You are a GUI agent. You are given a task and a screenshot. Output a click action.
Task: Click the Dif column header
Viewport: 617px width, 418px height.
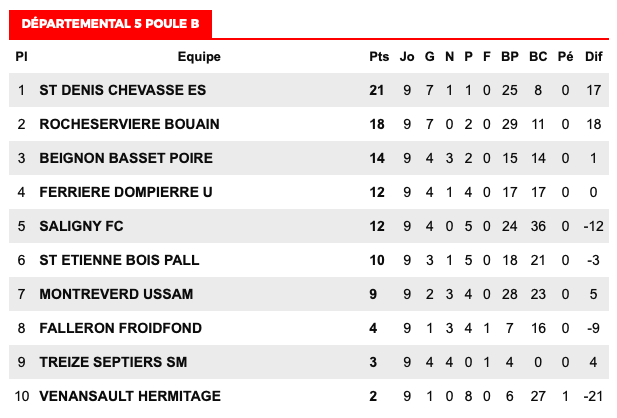pos(593,57)
